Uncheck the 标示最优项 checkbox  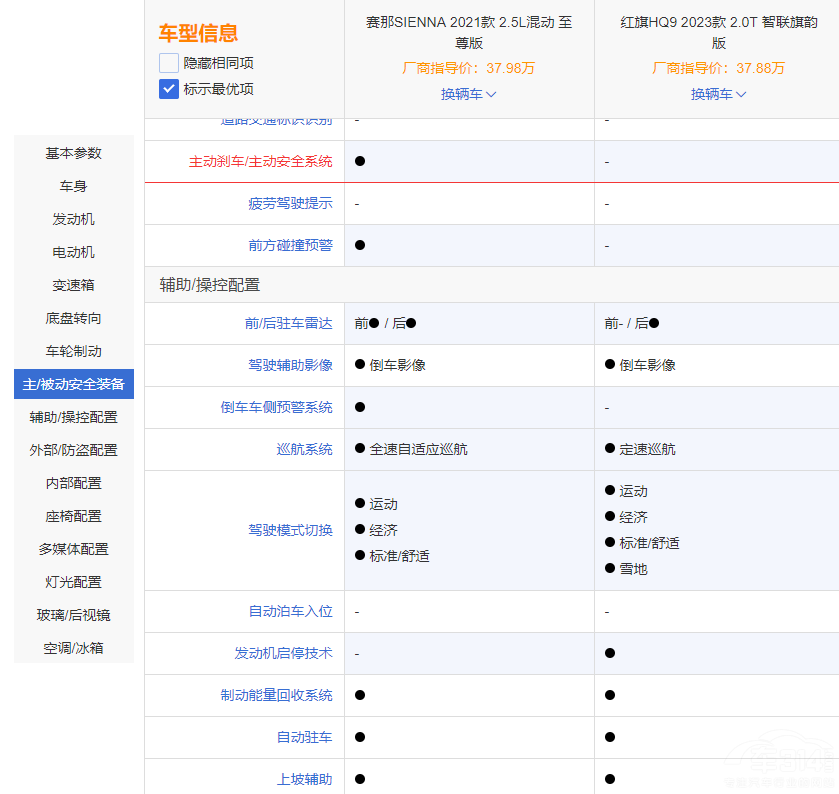(168, 89)
